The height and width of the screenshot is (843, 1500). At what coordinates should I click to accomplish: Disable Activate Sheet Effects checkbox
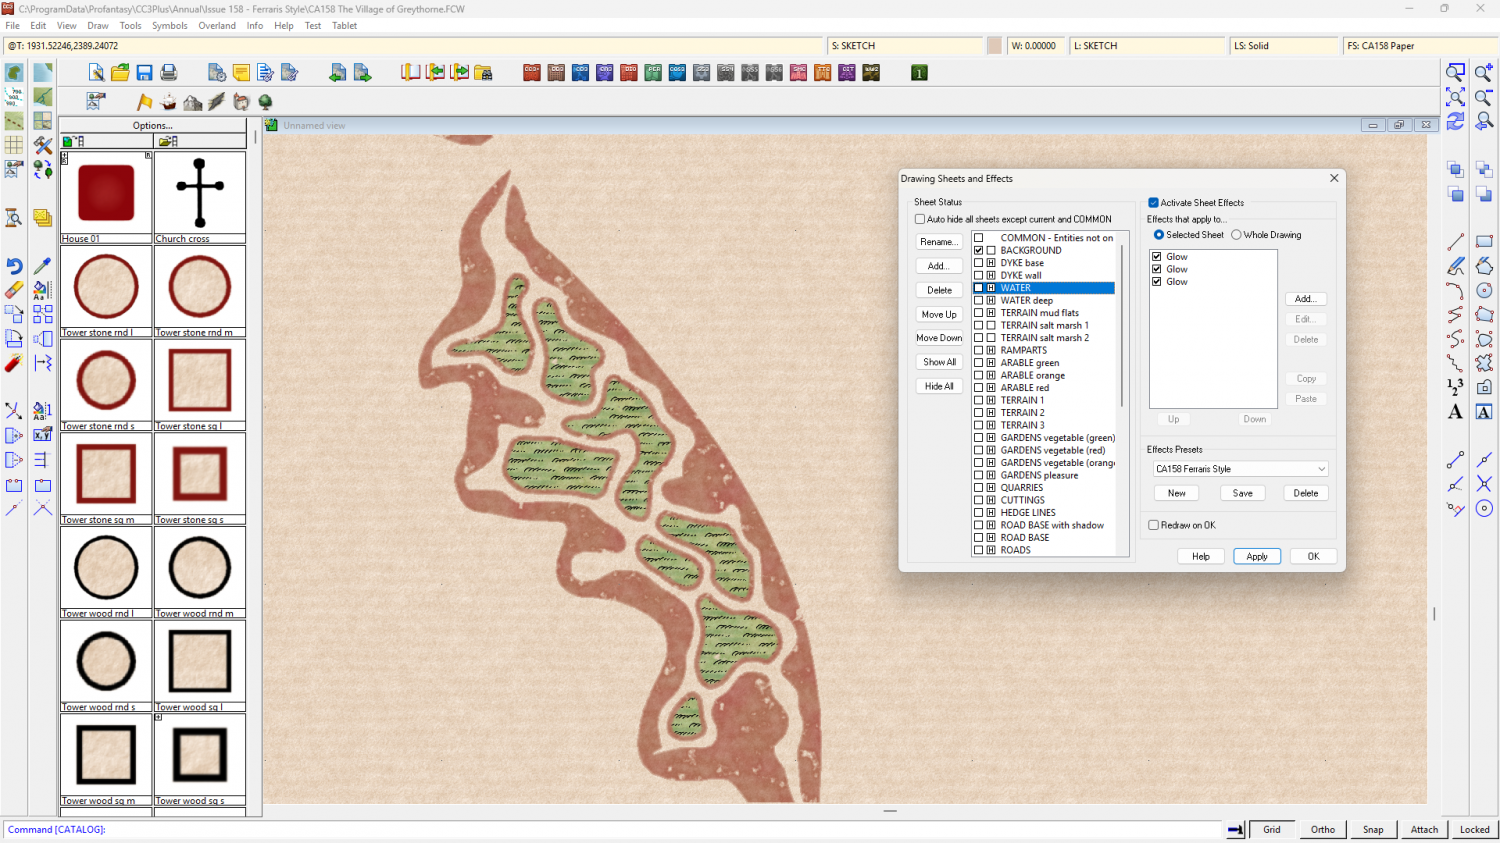(1153, 203)
